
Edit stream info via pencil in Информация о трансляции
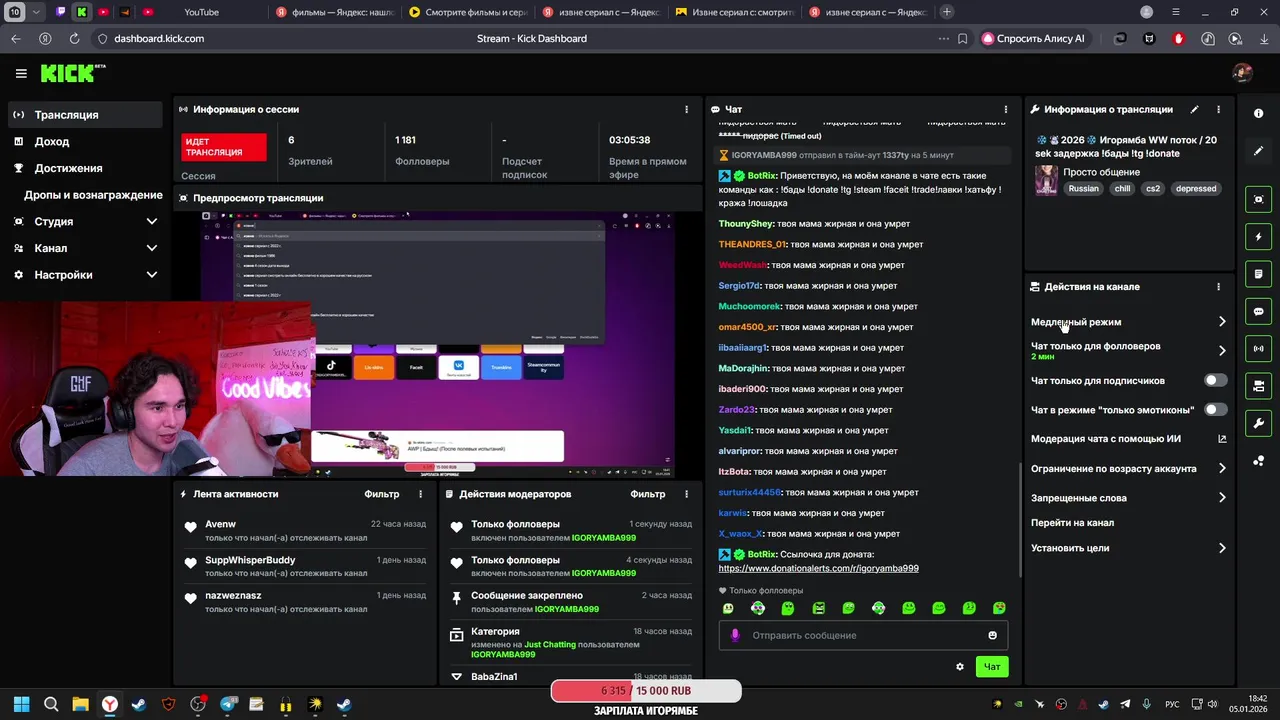(x=1194, y=109)
